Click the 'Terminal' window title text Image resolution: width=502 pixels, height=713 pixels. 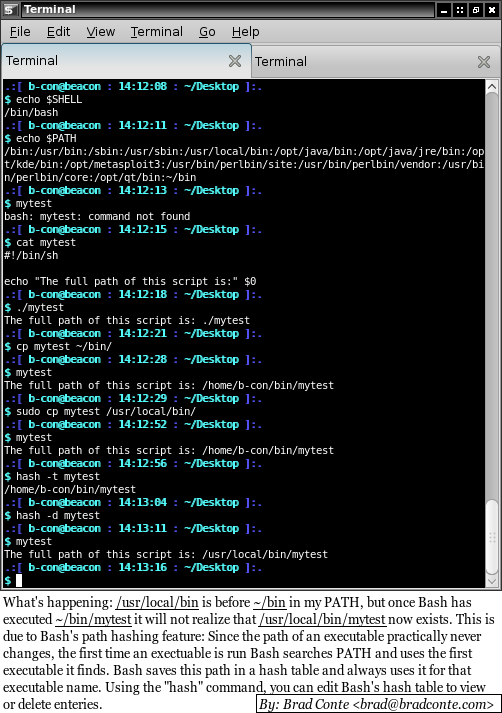(x=50, y=9)
